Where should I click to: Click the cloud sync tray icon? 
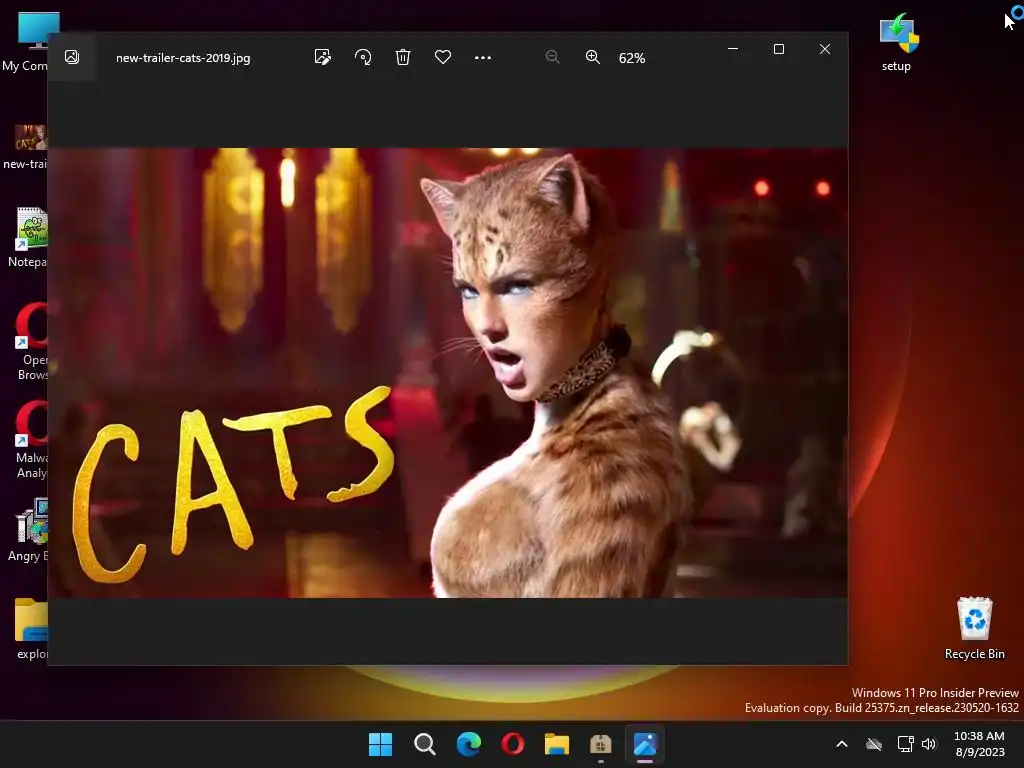(x=874, y=744)
